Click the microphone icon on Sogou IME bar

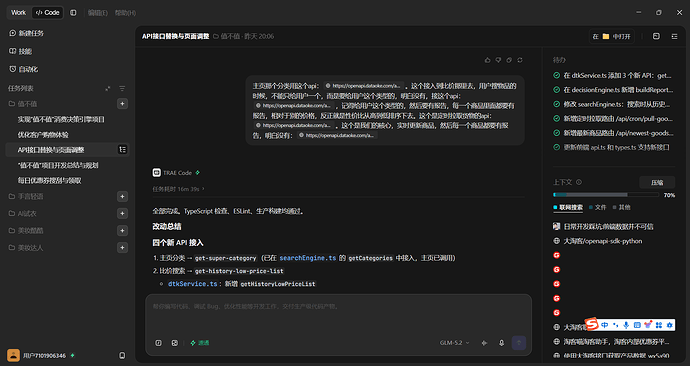[x=626, y=325]
